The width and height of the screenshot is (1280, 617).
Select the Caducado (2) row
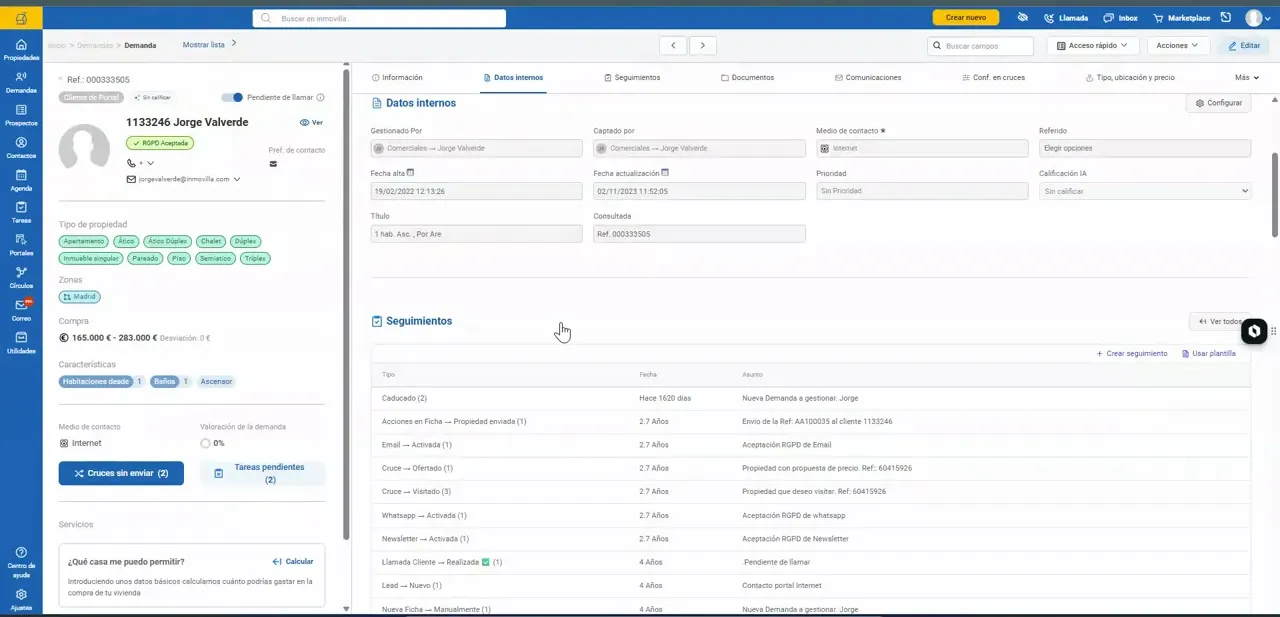click(810, 398)
